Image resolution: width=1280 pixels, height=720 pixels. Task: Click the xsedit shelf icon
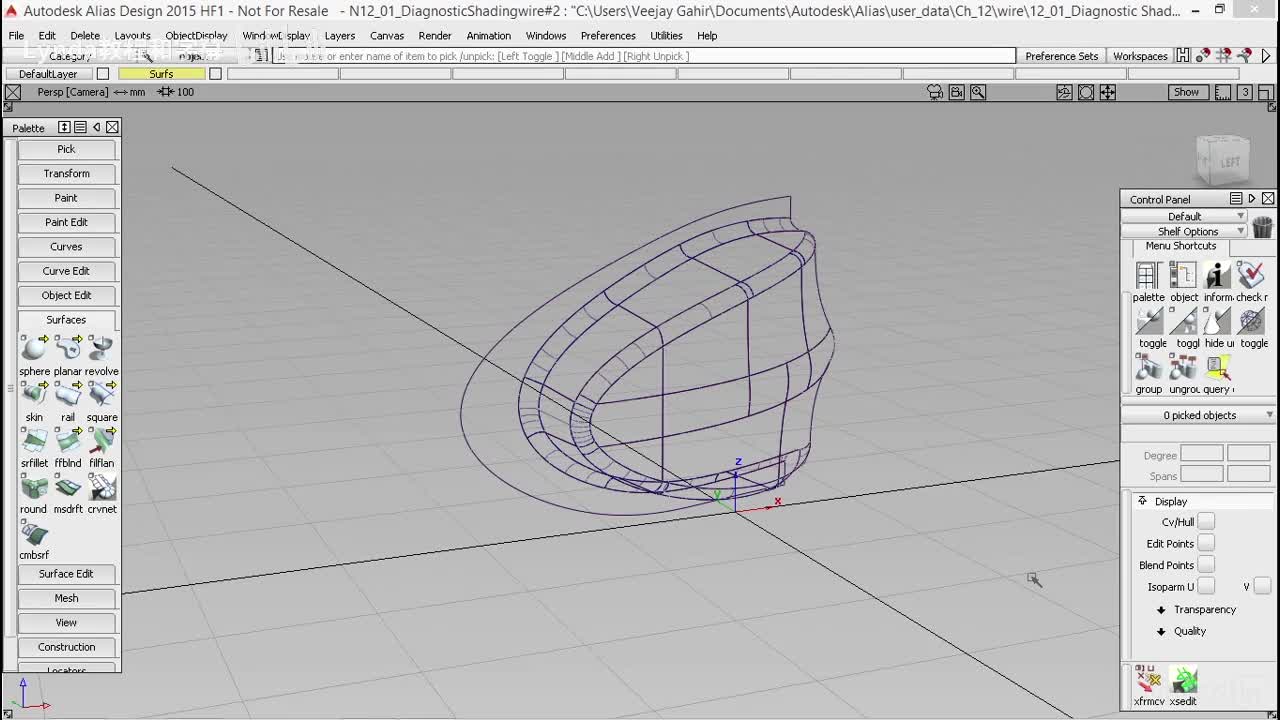click(x=1183, y=681)
